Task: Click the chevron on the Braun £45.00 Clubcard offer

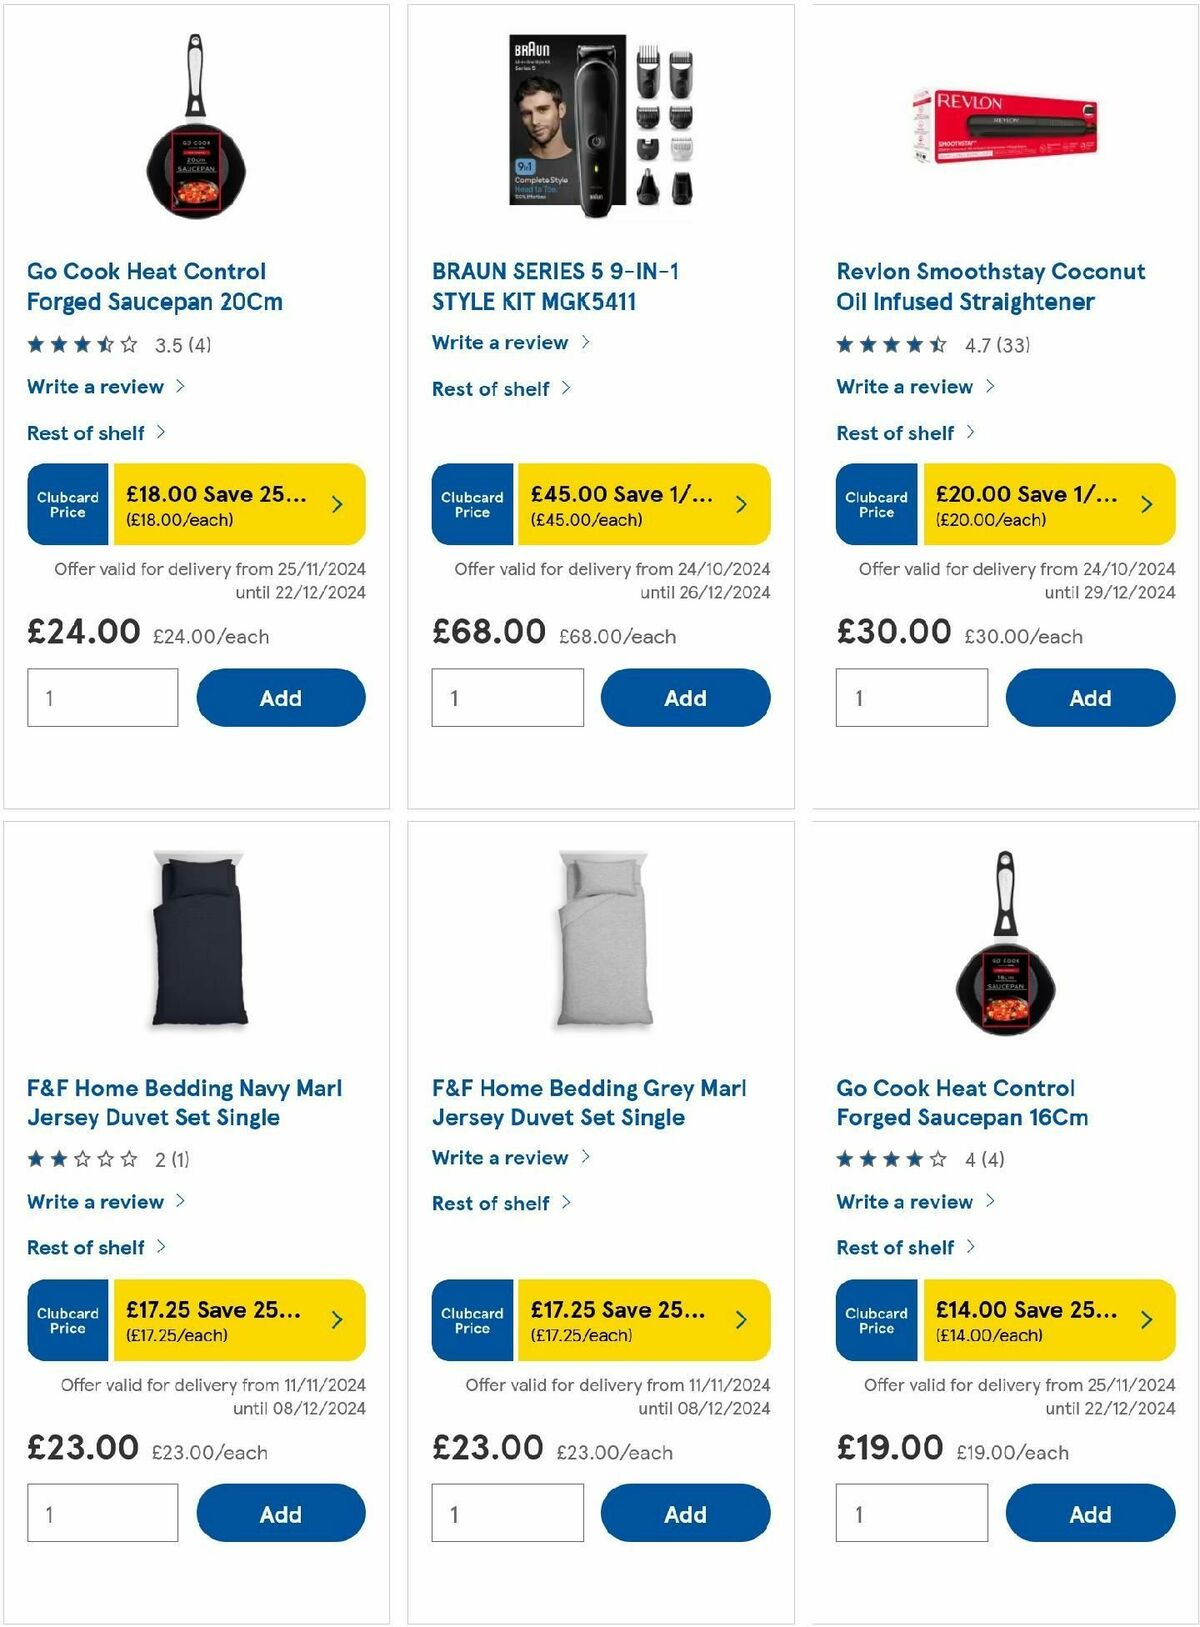Action: (742, 506)
